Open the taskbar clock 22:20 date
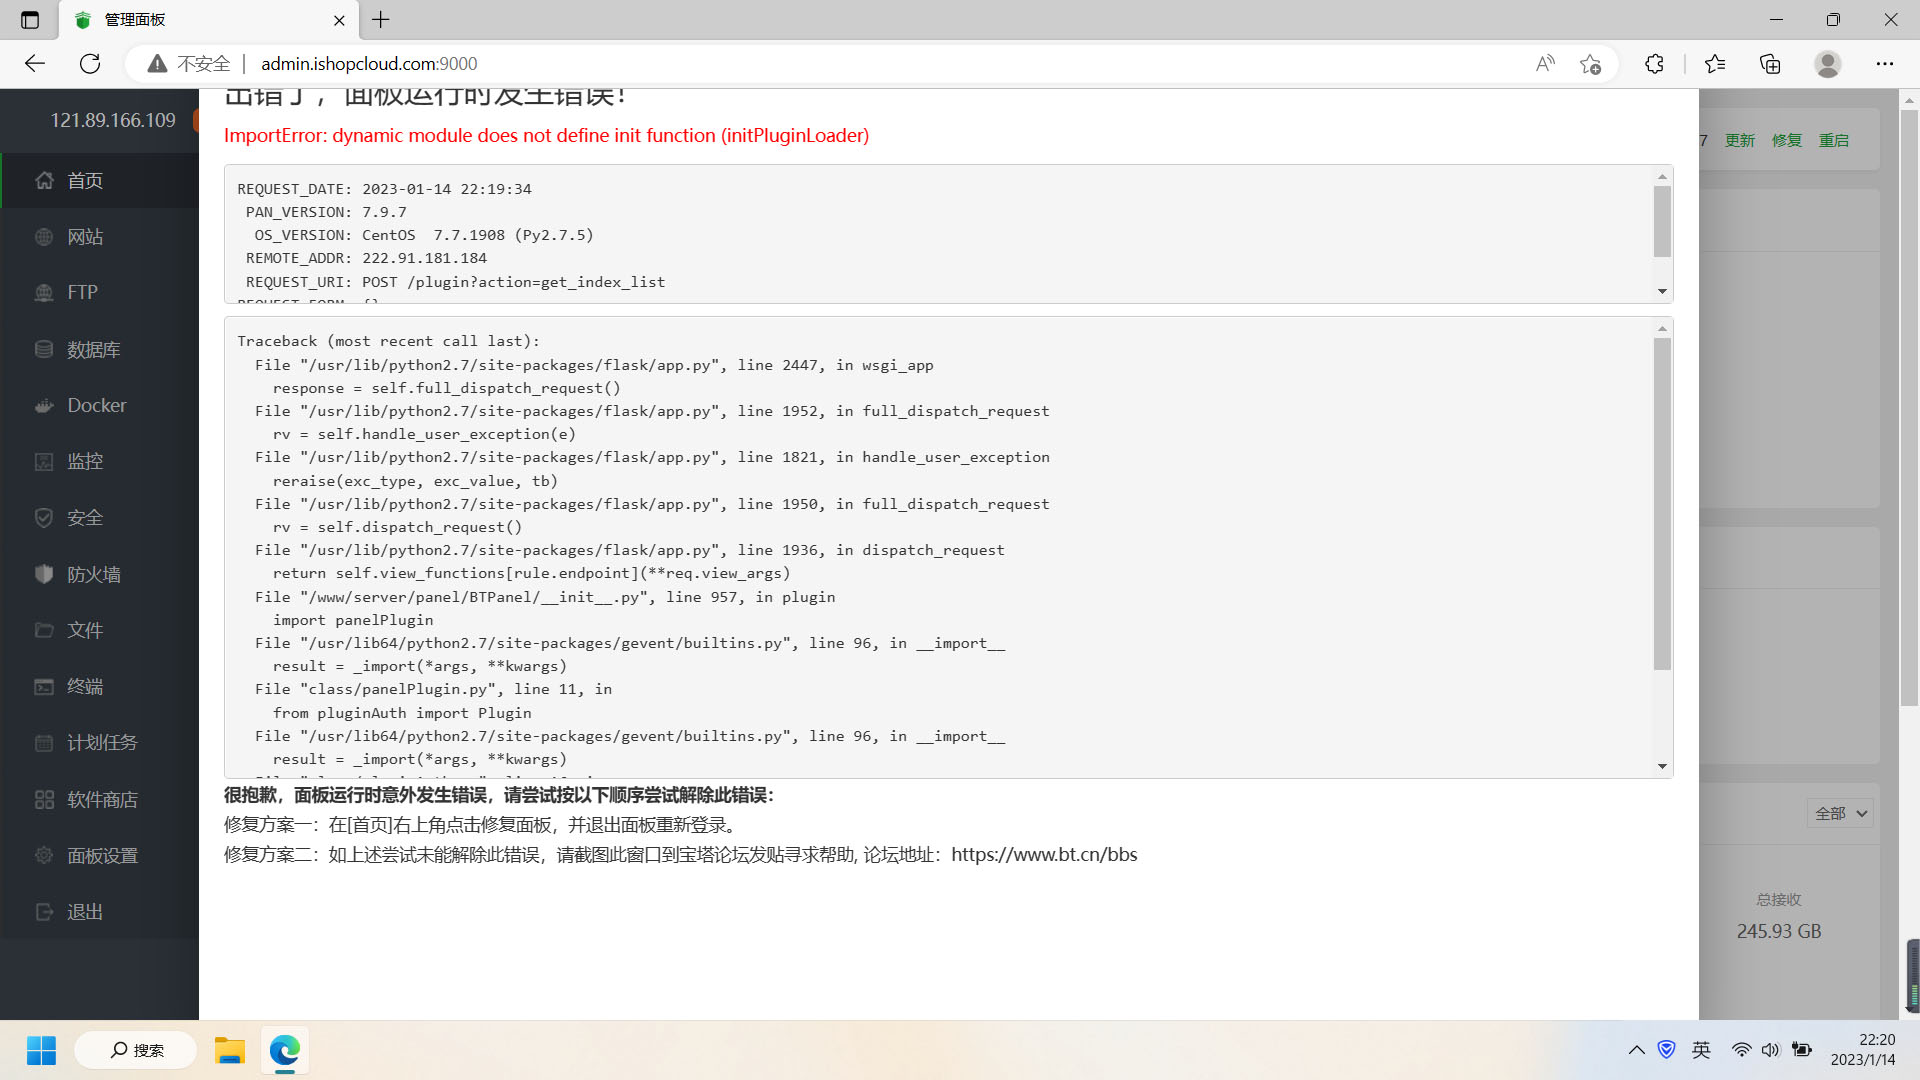The image size is (1920, 1080). pos(1862,1050)
